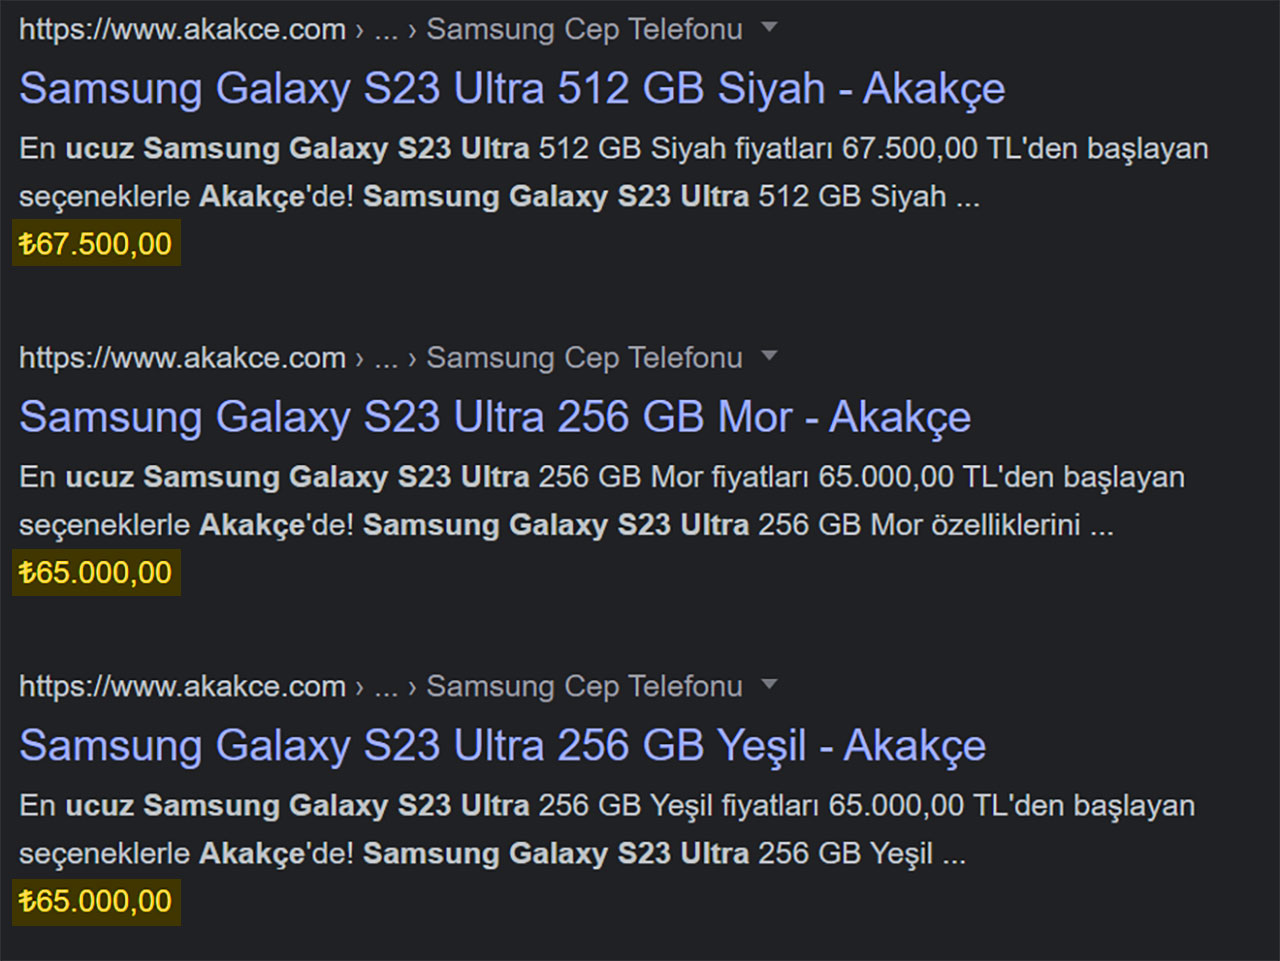Select the ₺65.000,00 price under the Yeşil result
Image resolution: width=1280 pixels, height=961 pixels.
pos(96,901)
